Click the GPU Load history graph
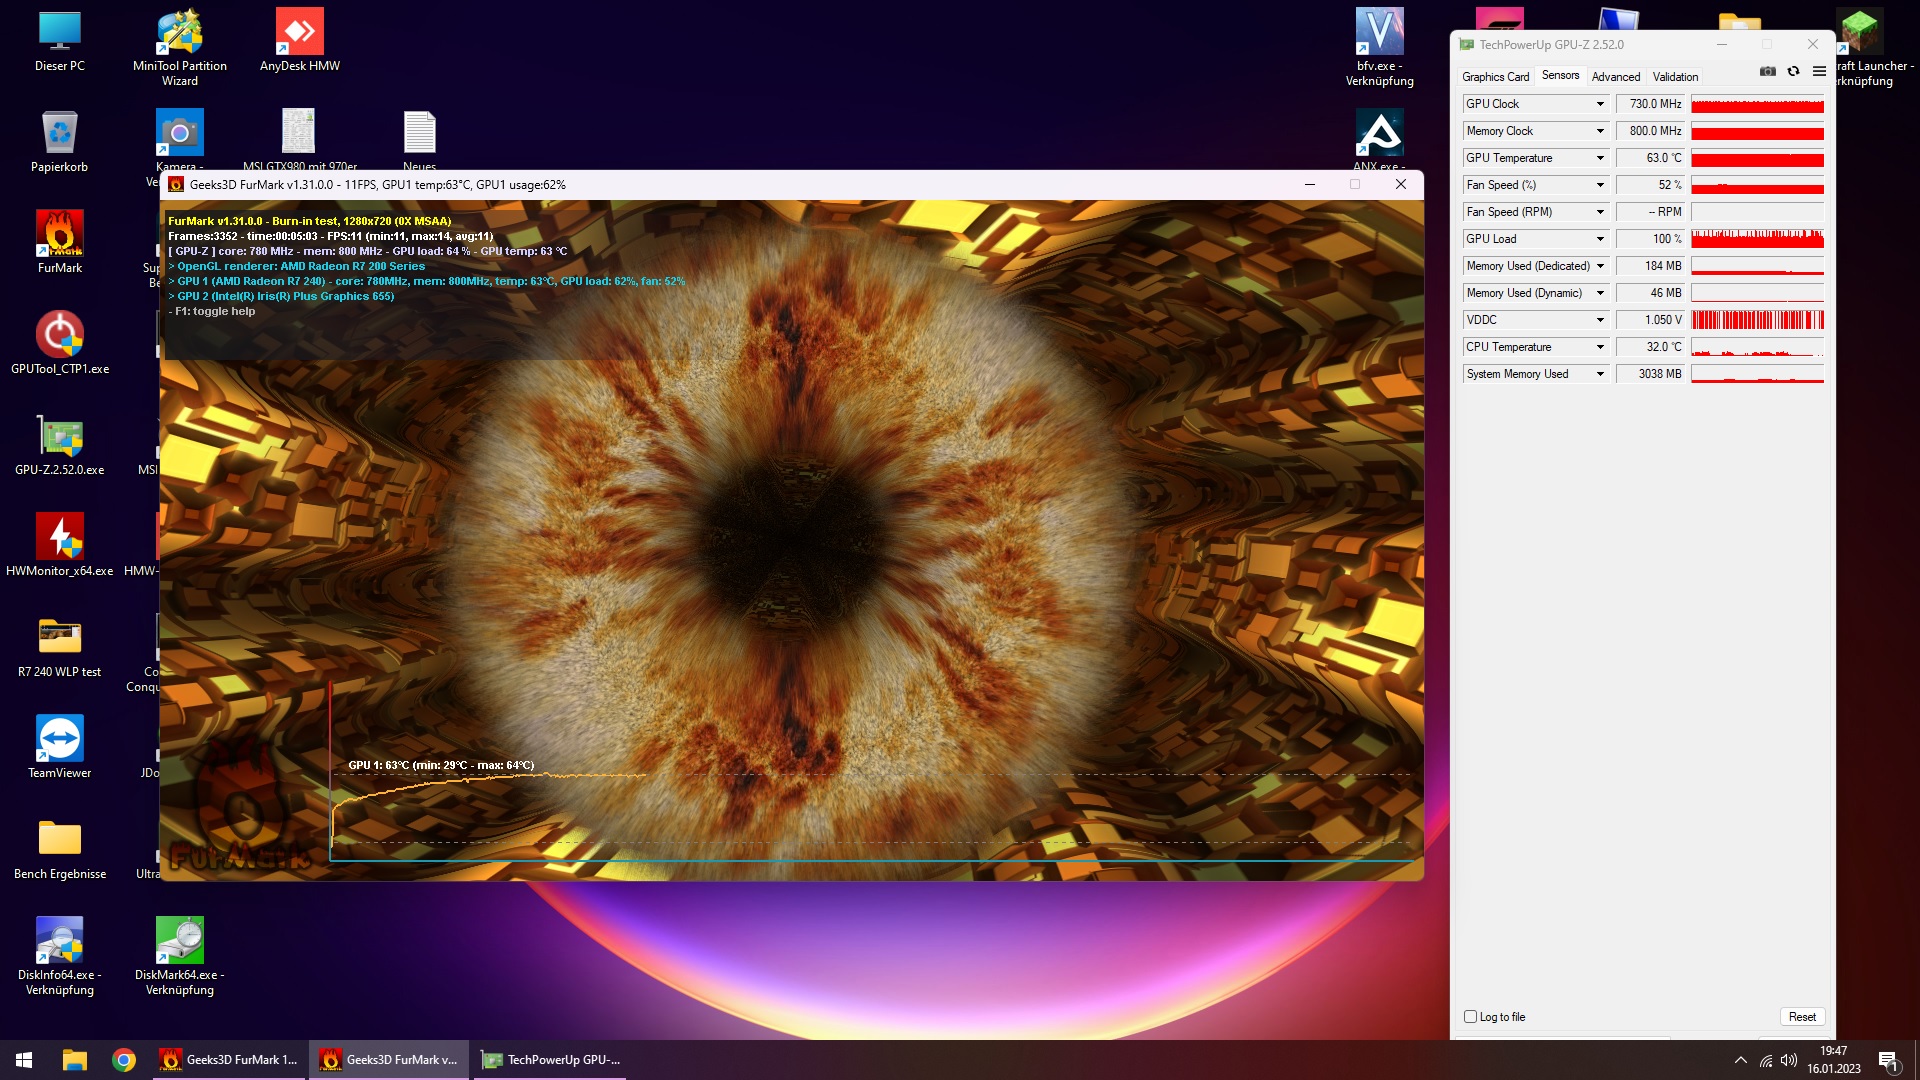This screenshot has width=1920, height=1080. pyautogui.click(x=1757, y=239)
